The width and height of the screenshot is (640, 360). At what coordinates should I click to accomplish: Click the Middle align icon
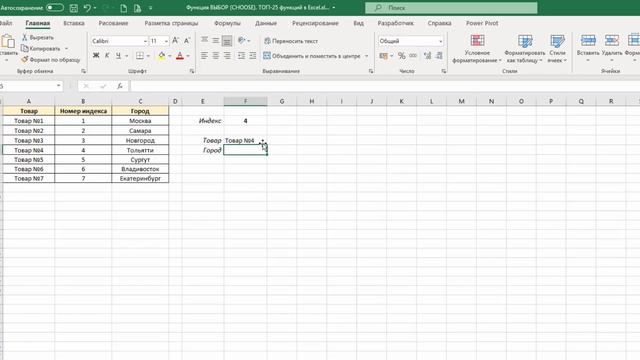(216, 40)
